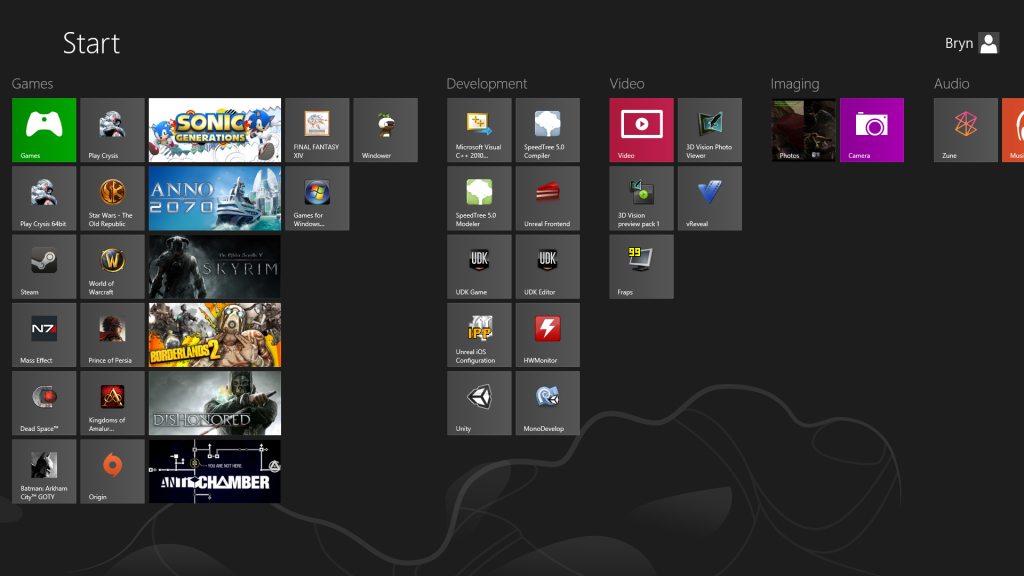Open the Photos live tile
This screenshot has width=1024, height=576.
(803, 130)
